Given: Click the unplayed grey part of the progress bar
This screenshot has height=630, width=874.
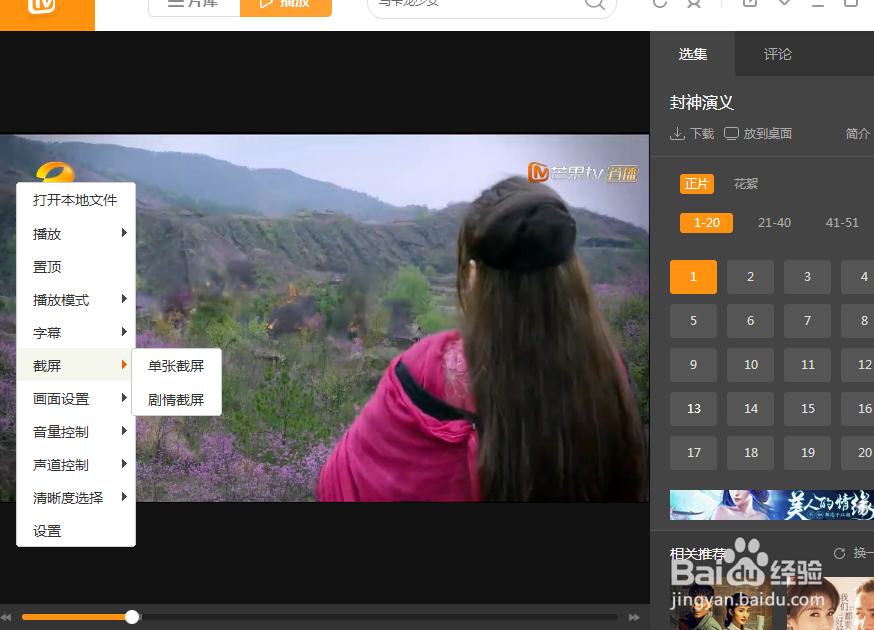Looking at the screenshot, I should point(379,617).
